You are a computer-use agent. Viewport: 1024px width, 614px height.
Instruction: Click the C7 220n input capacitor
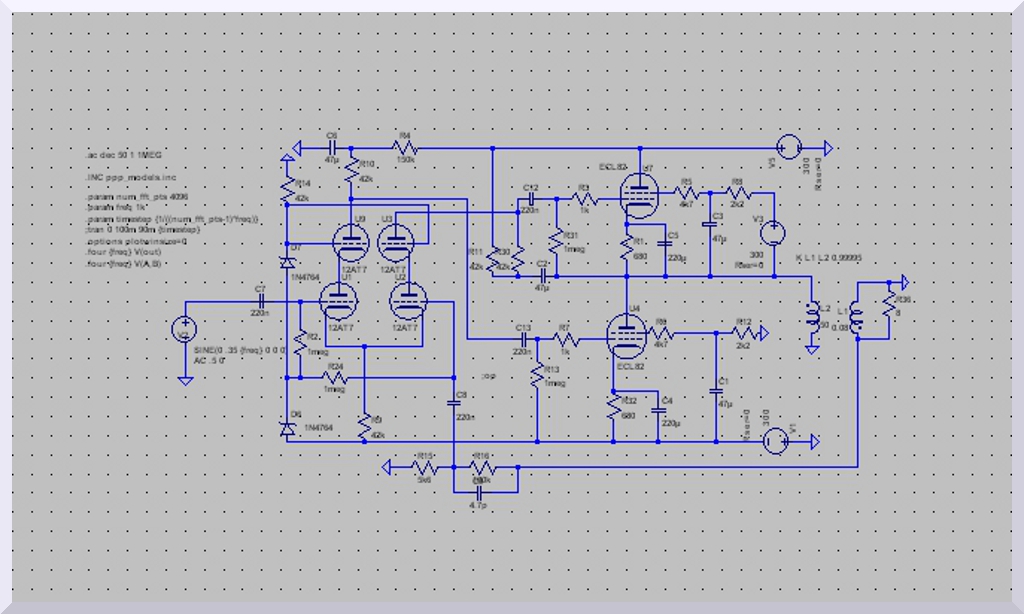click(x=260, y=300)
